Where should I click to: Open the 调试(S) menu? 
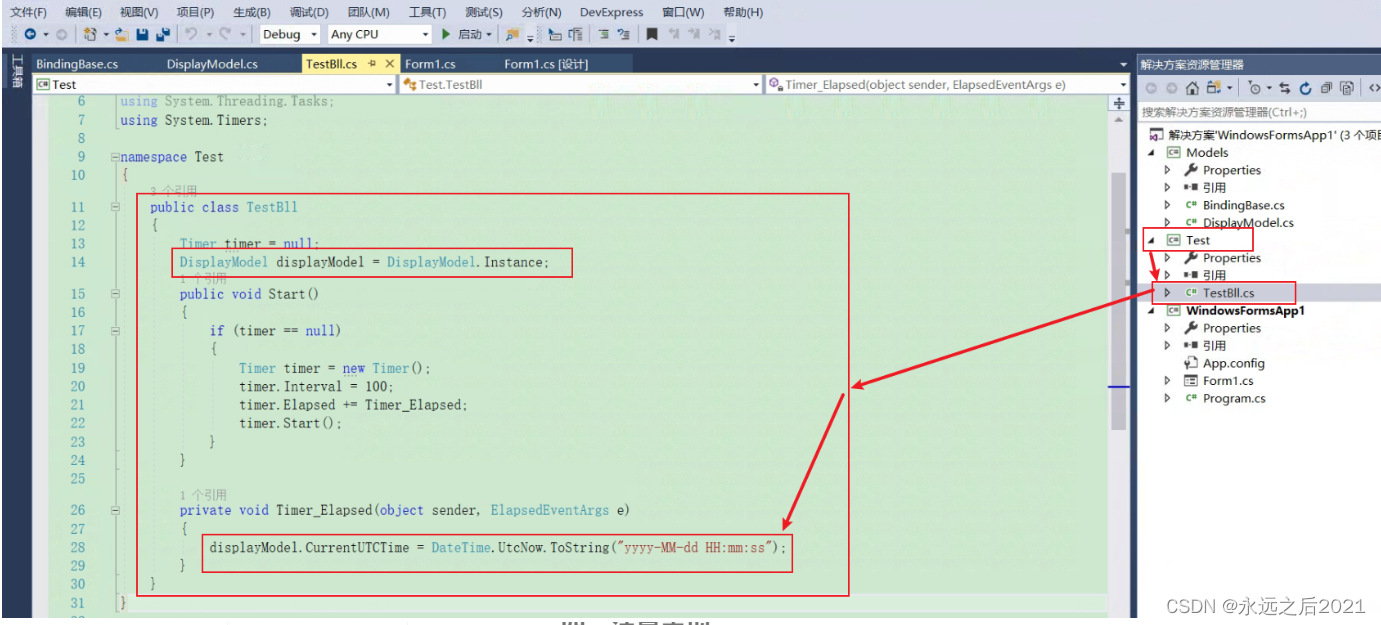coord(306,12)
